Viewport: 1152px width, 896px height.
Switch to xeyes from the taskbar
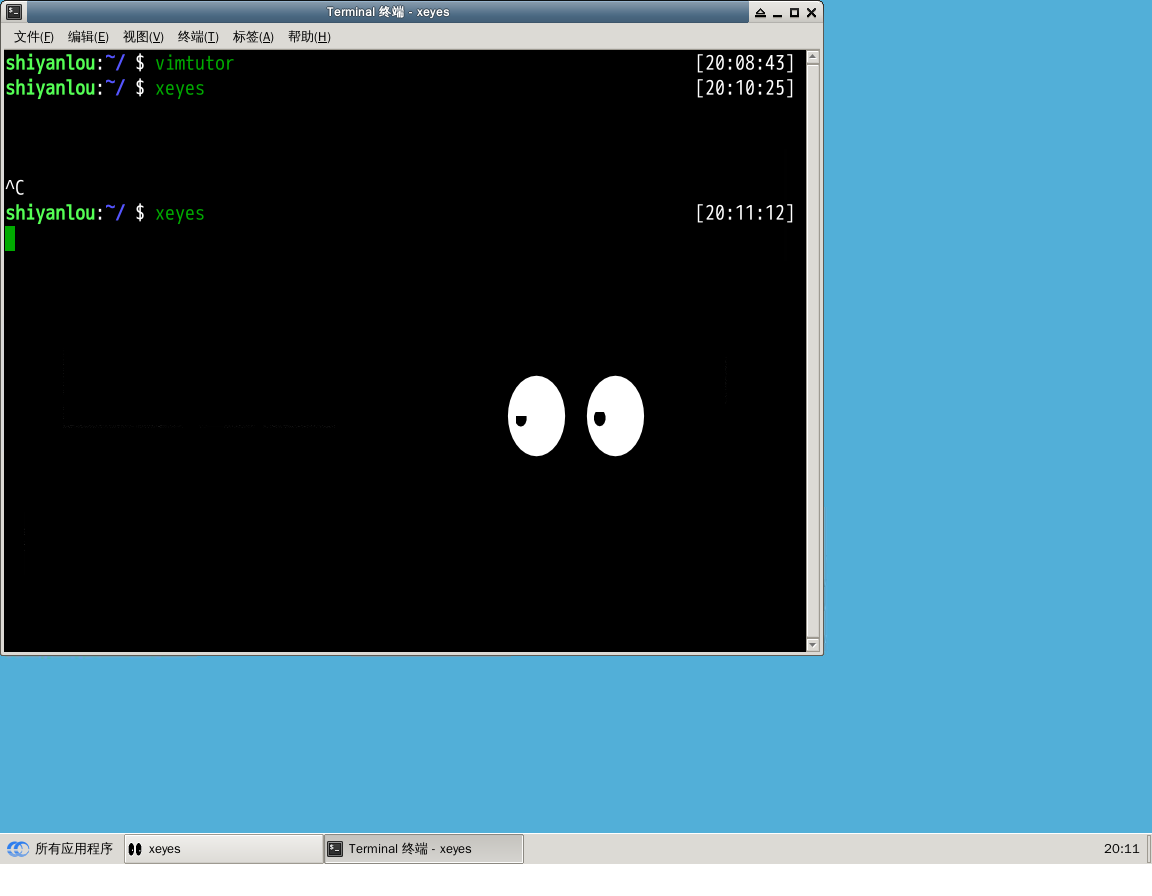[x=223, y=849]
